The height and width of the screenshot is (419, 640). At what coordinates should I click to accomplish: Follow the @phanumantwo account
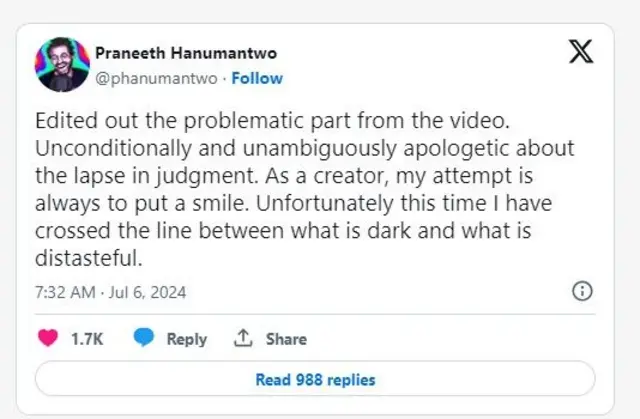tap(257, 77)
